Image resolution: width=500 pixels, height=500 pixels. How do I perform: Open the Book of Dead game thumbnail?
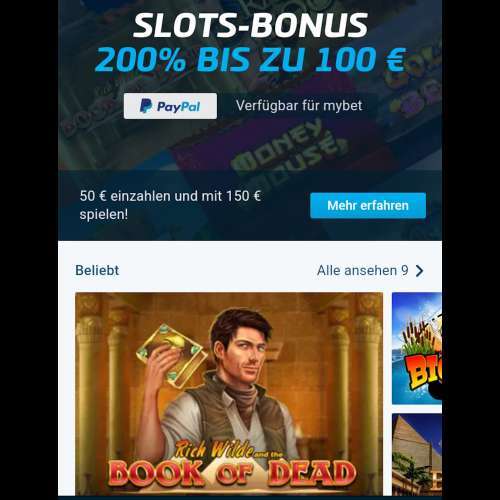(x=229, y=394)
